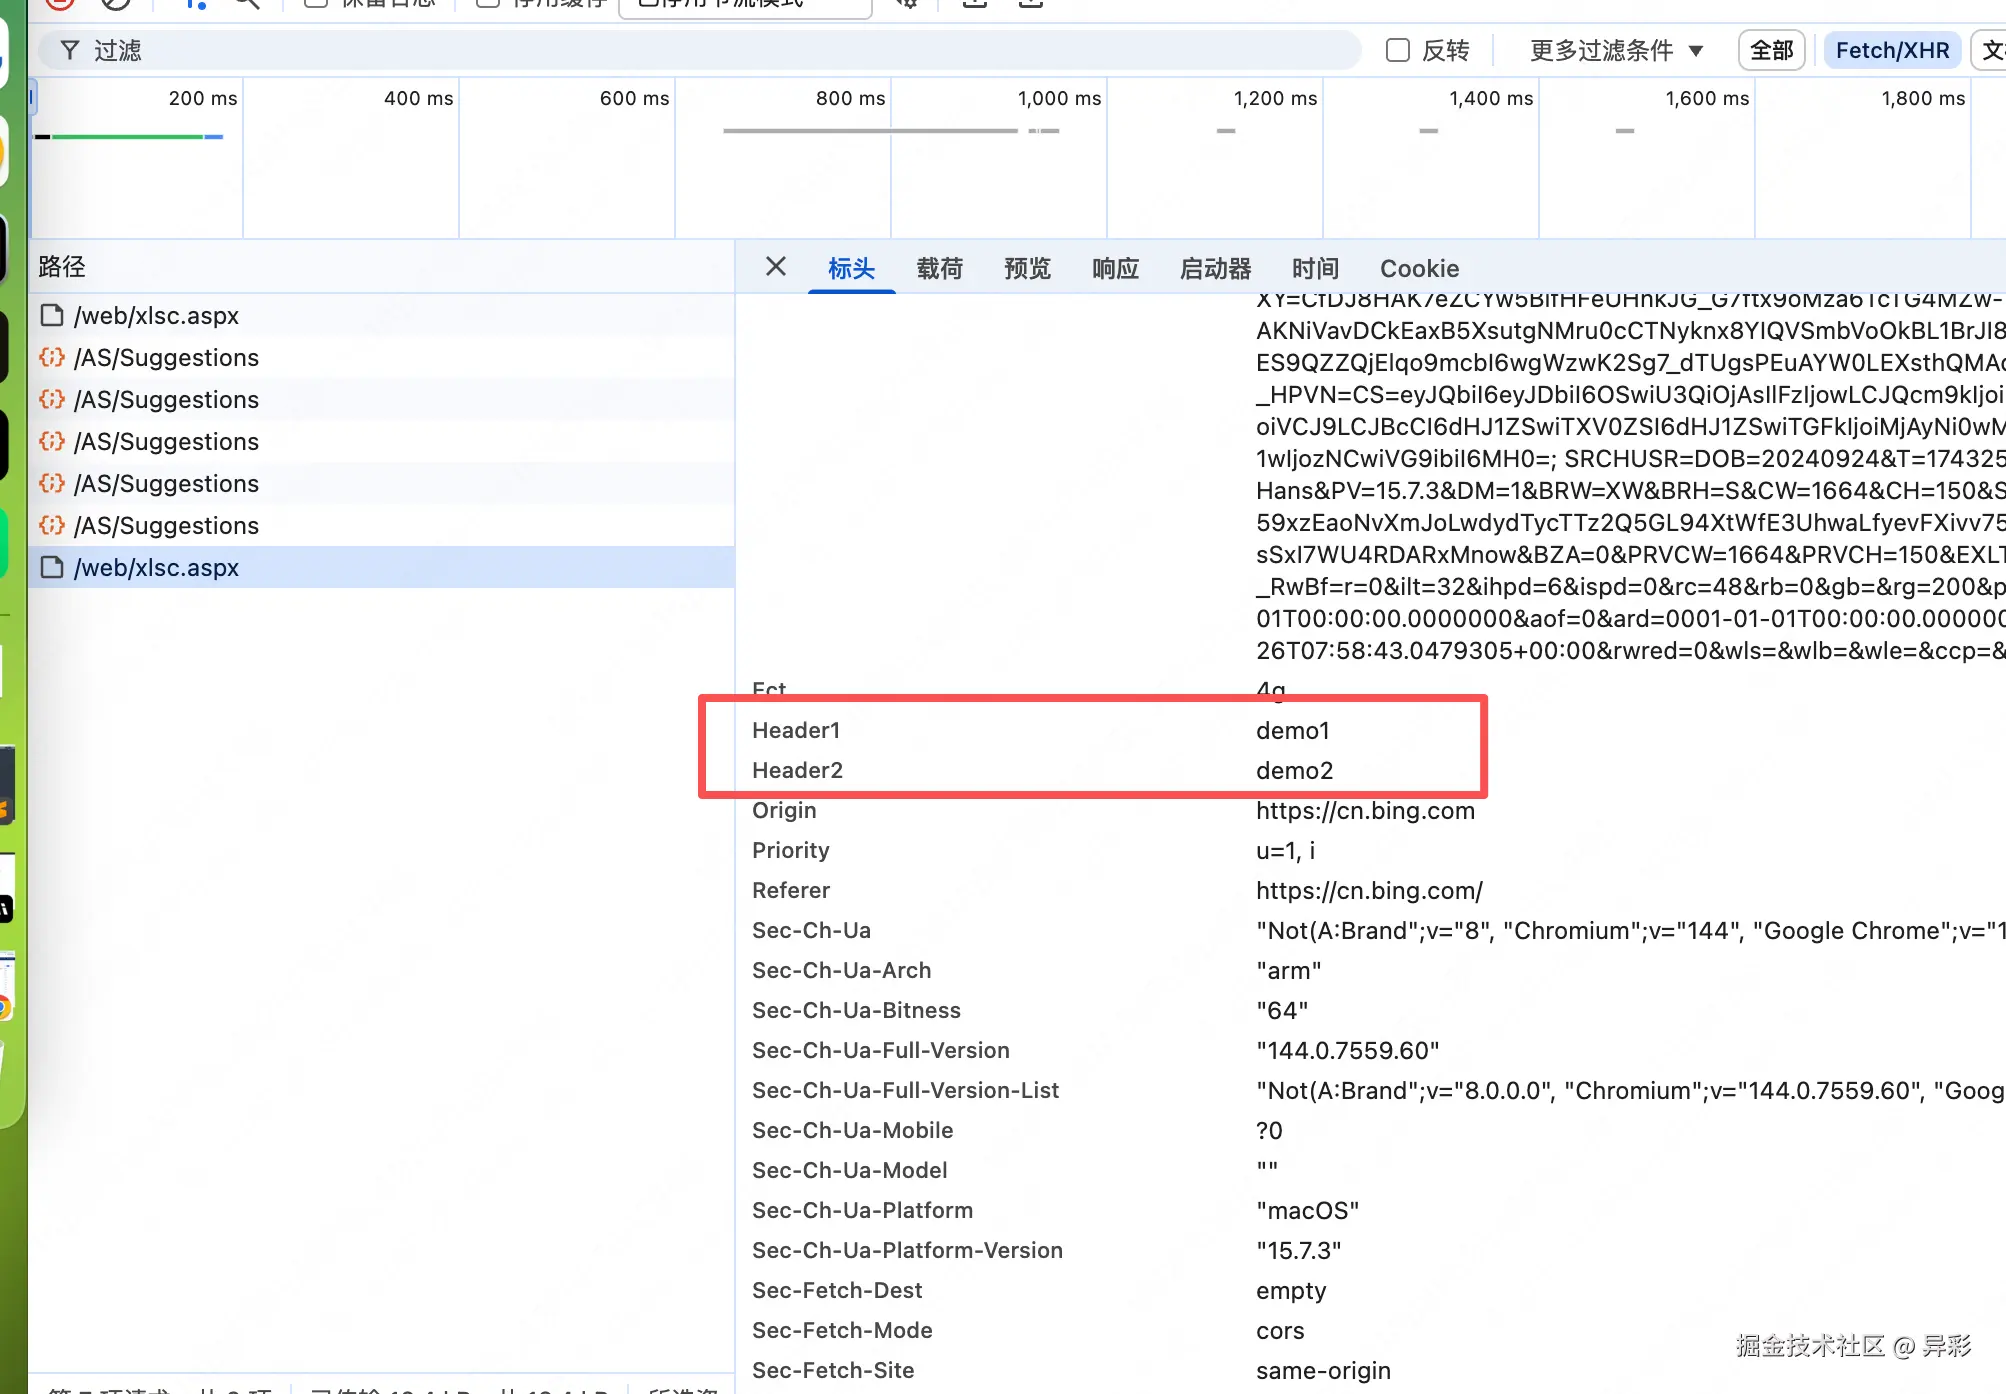Click JSON icon of first /AS/Suggestions request
Screen dimensions: 2006x1394
[x=52, y=358]
